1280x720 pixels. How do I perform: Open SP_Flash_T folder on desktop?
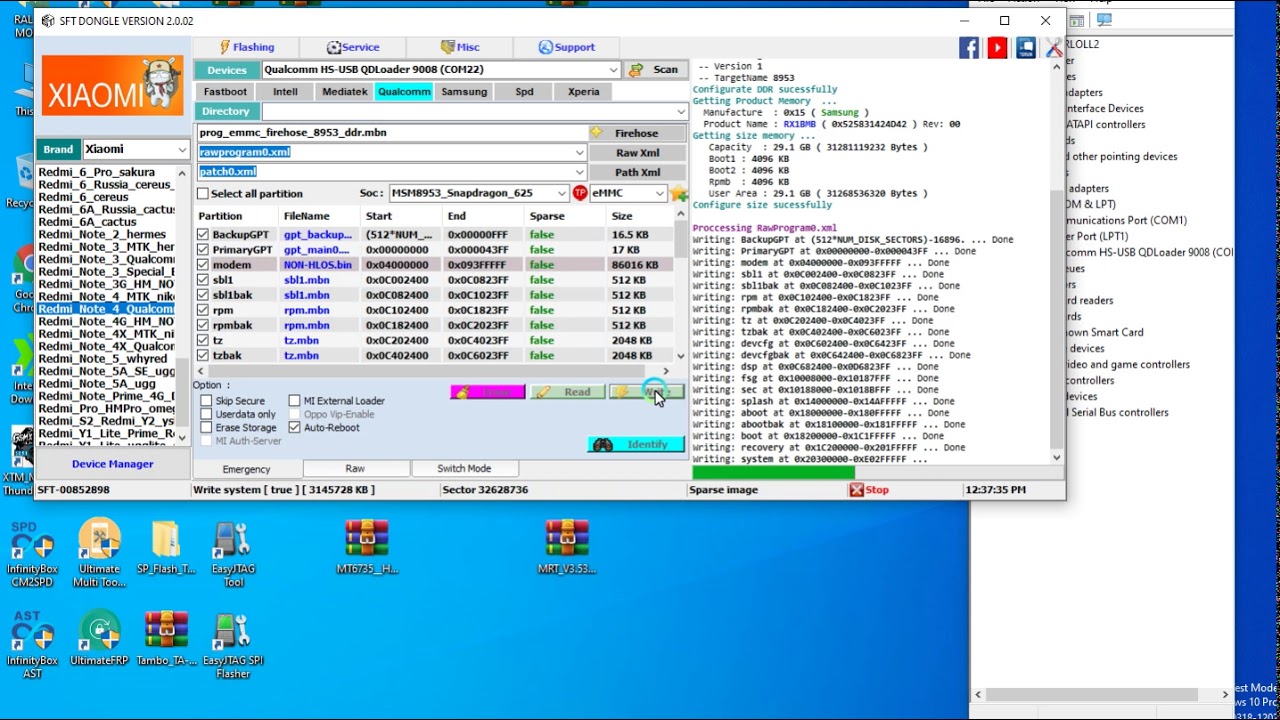(166, 548)
